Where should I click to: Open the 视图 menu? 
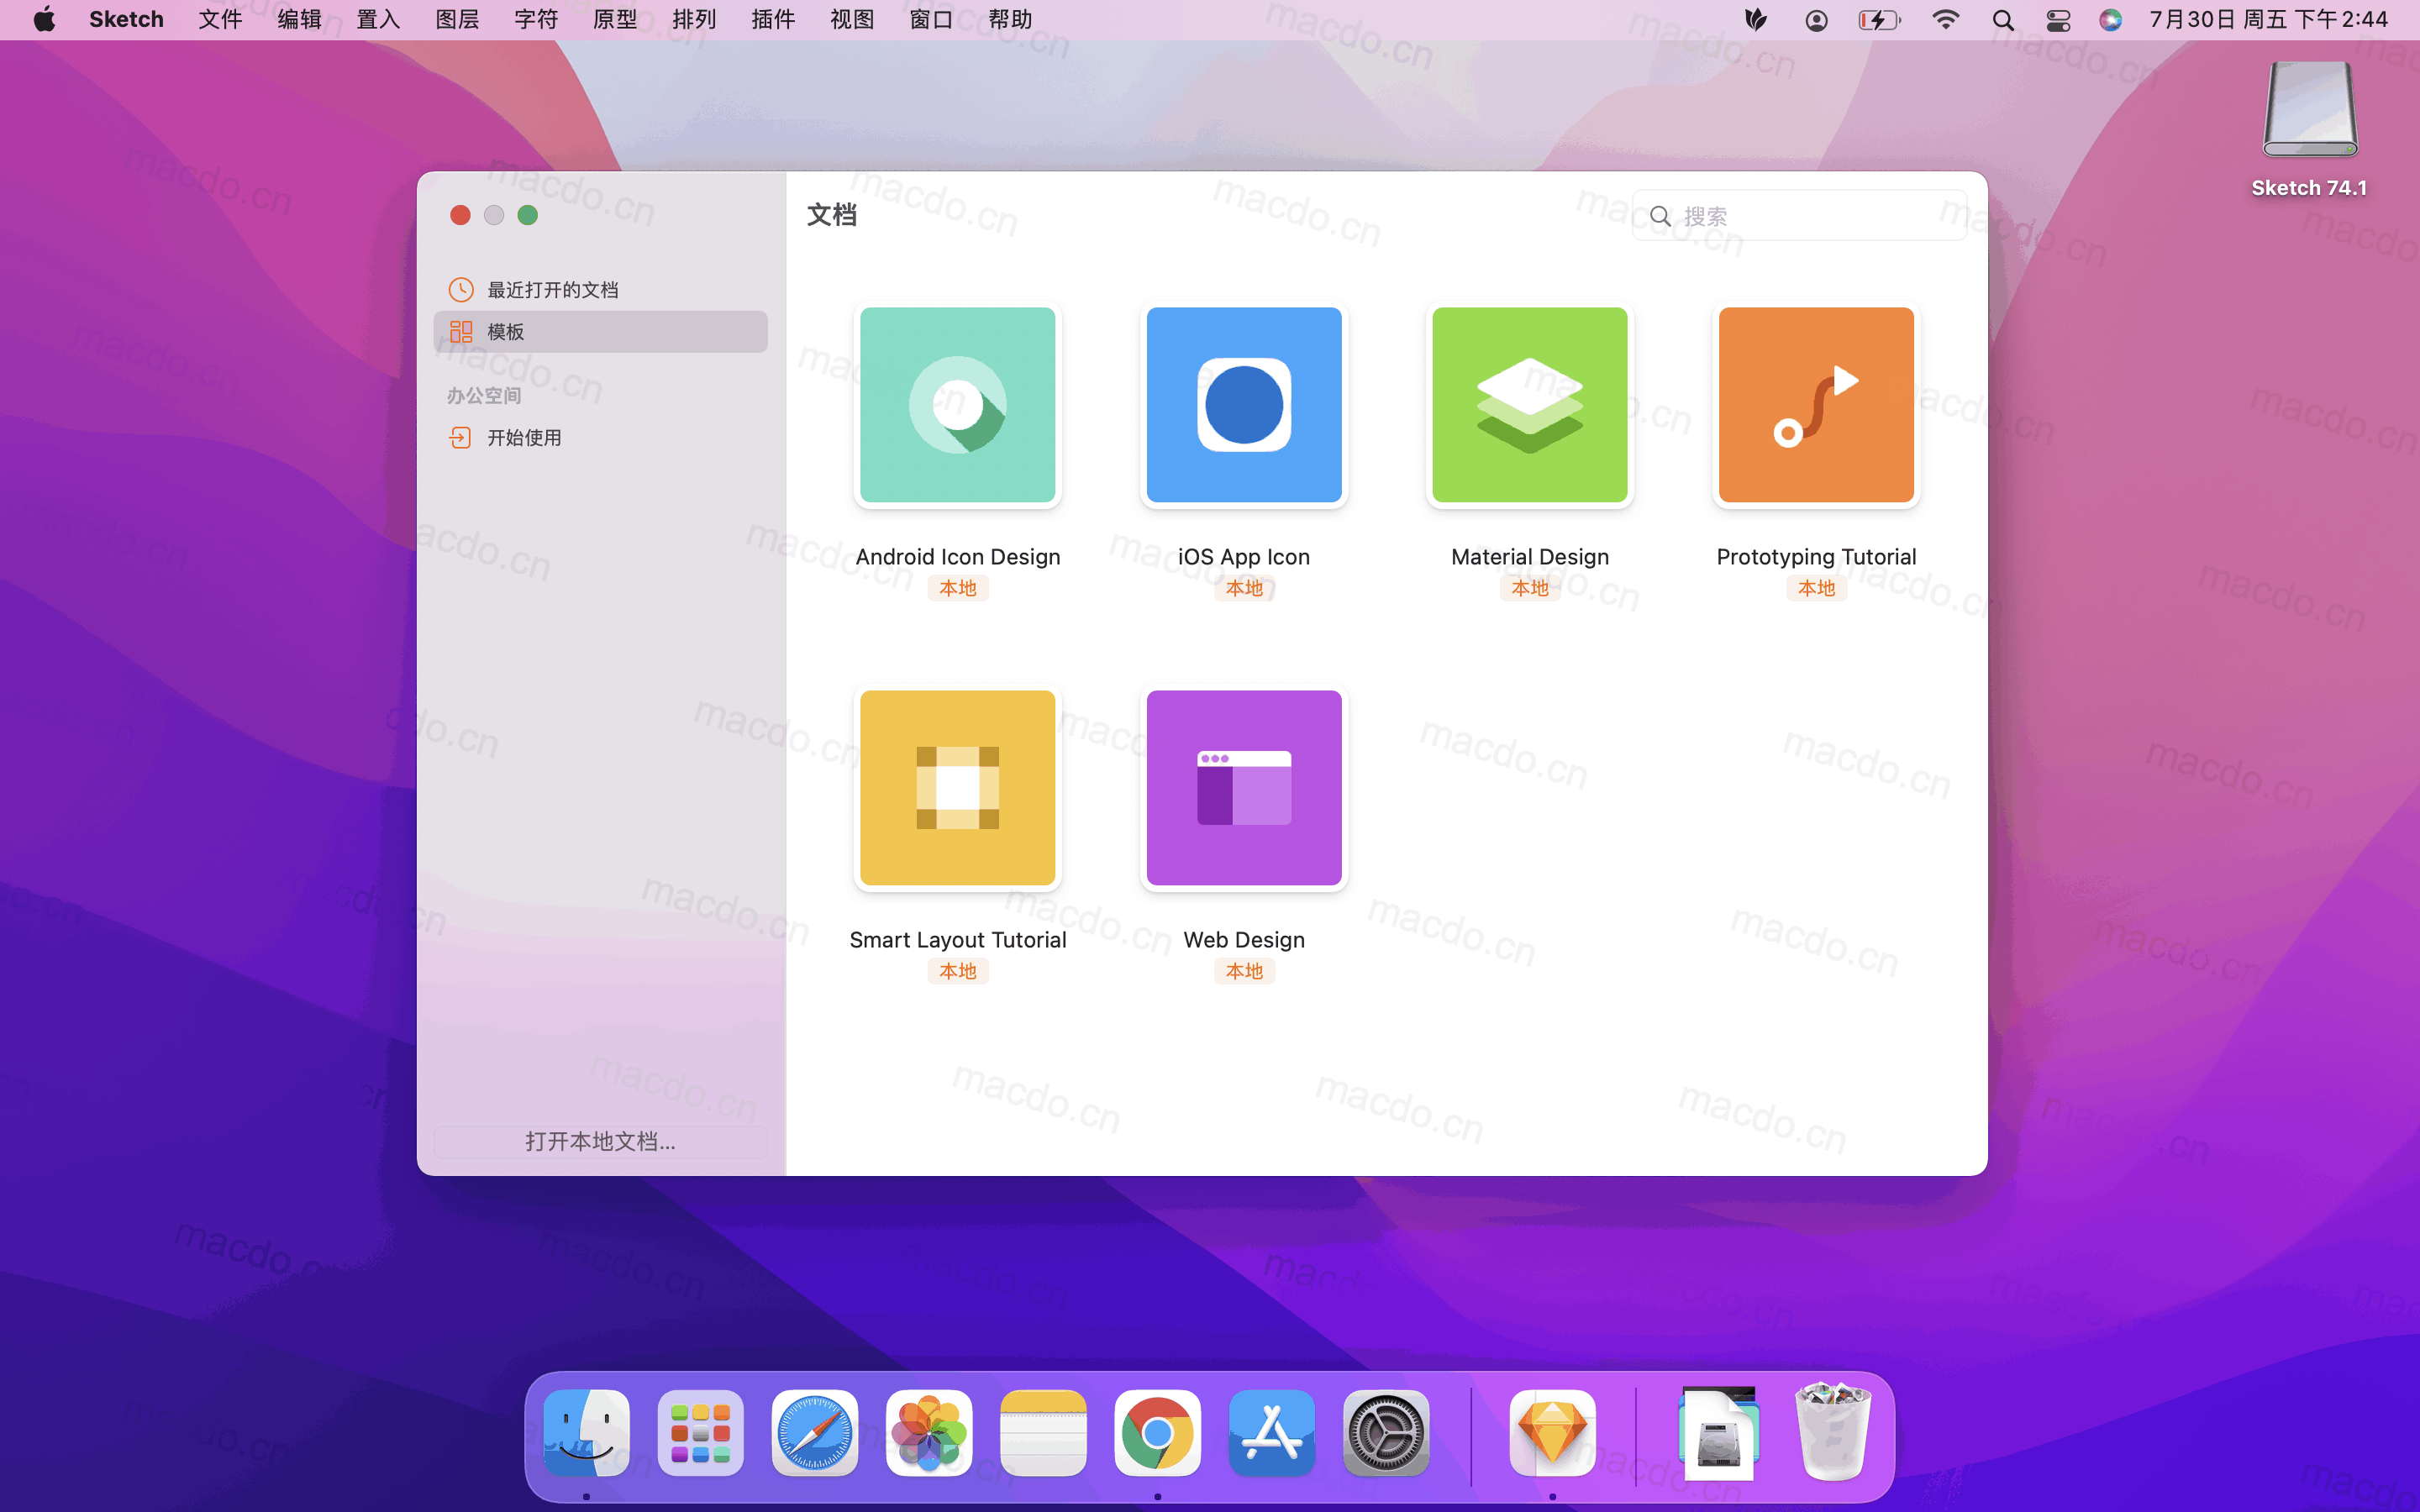[x=852, y=20]
